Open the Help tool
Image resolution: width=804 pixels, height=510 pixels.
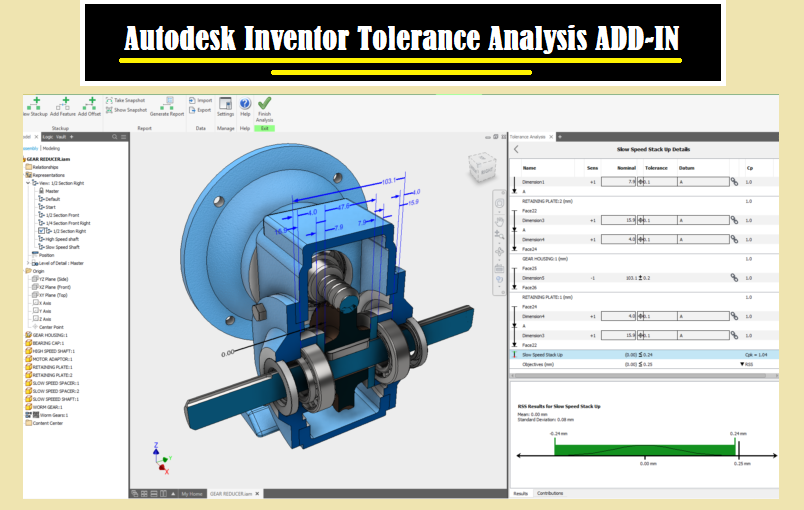tap(245, 107)
